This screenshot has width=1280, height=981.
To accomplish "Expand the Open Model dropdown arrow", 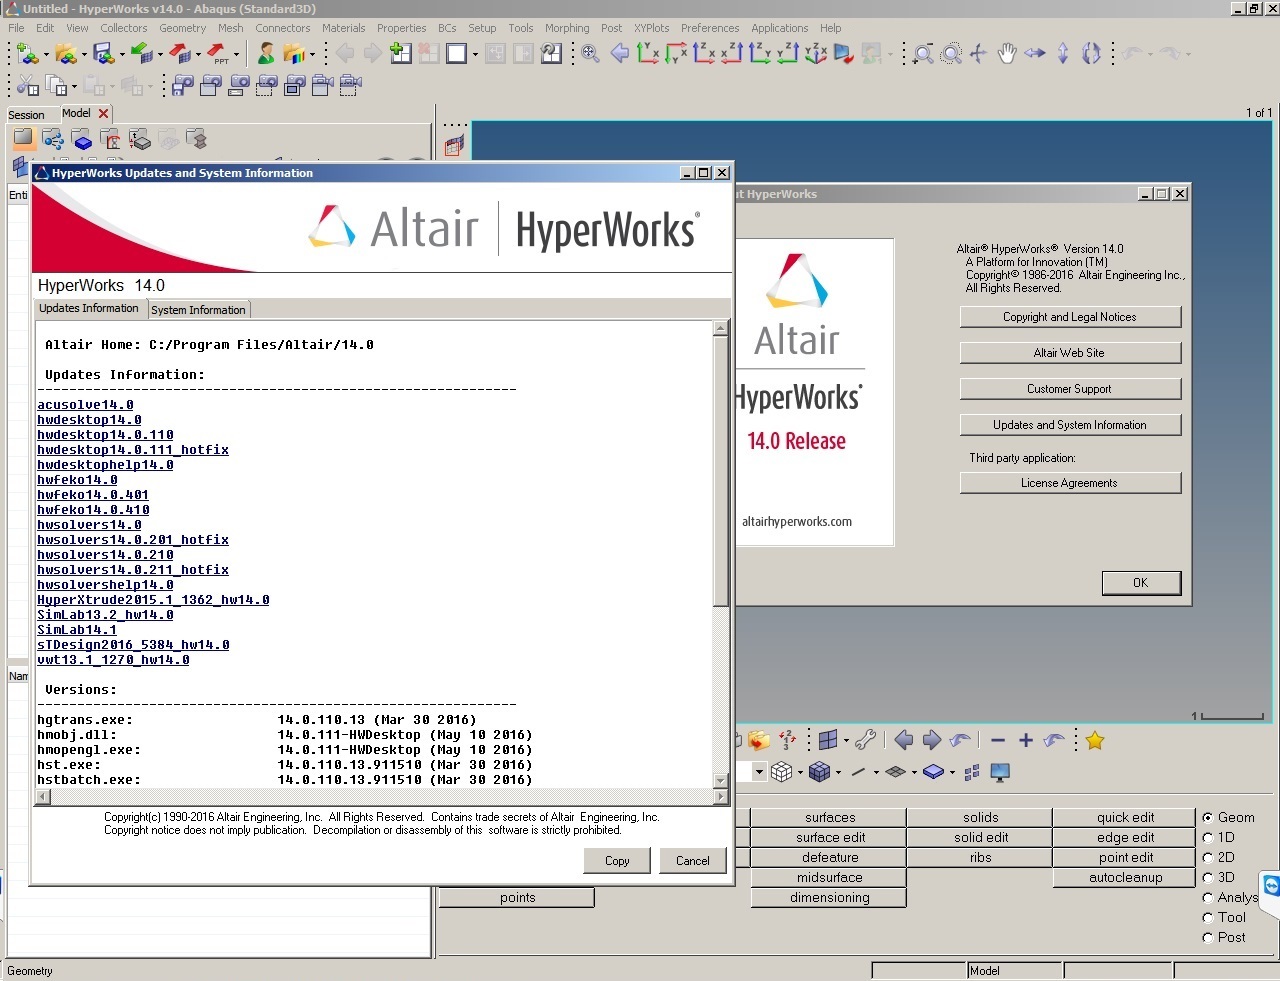I will click(84, 54).
